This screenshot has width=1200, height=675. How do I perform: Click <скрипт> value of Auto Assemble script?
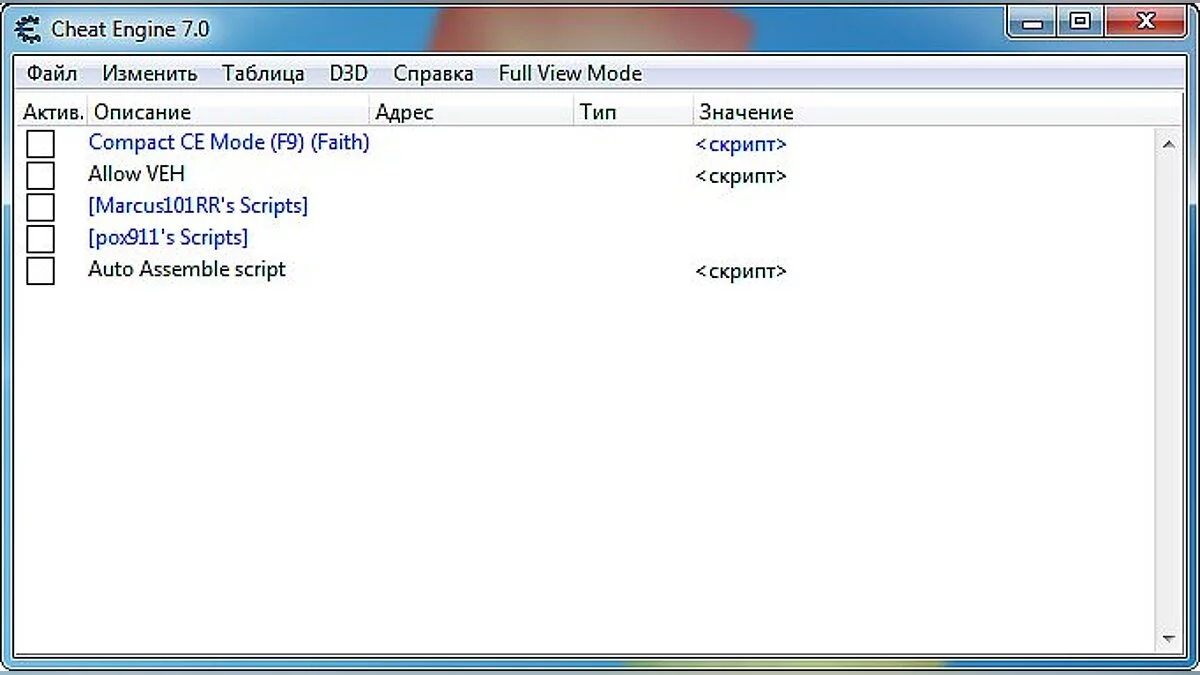(741, 271)
